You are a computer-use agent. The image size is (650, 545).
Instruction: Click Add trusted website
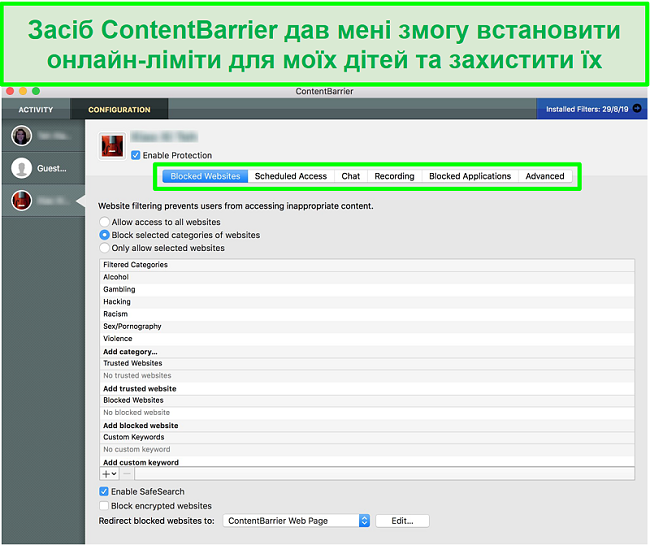point(140,388)
